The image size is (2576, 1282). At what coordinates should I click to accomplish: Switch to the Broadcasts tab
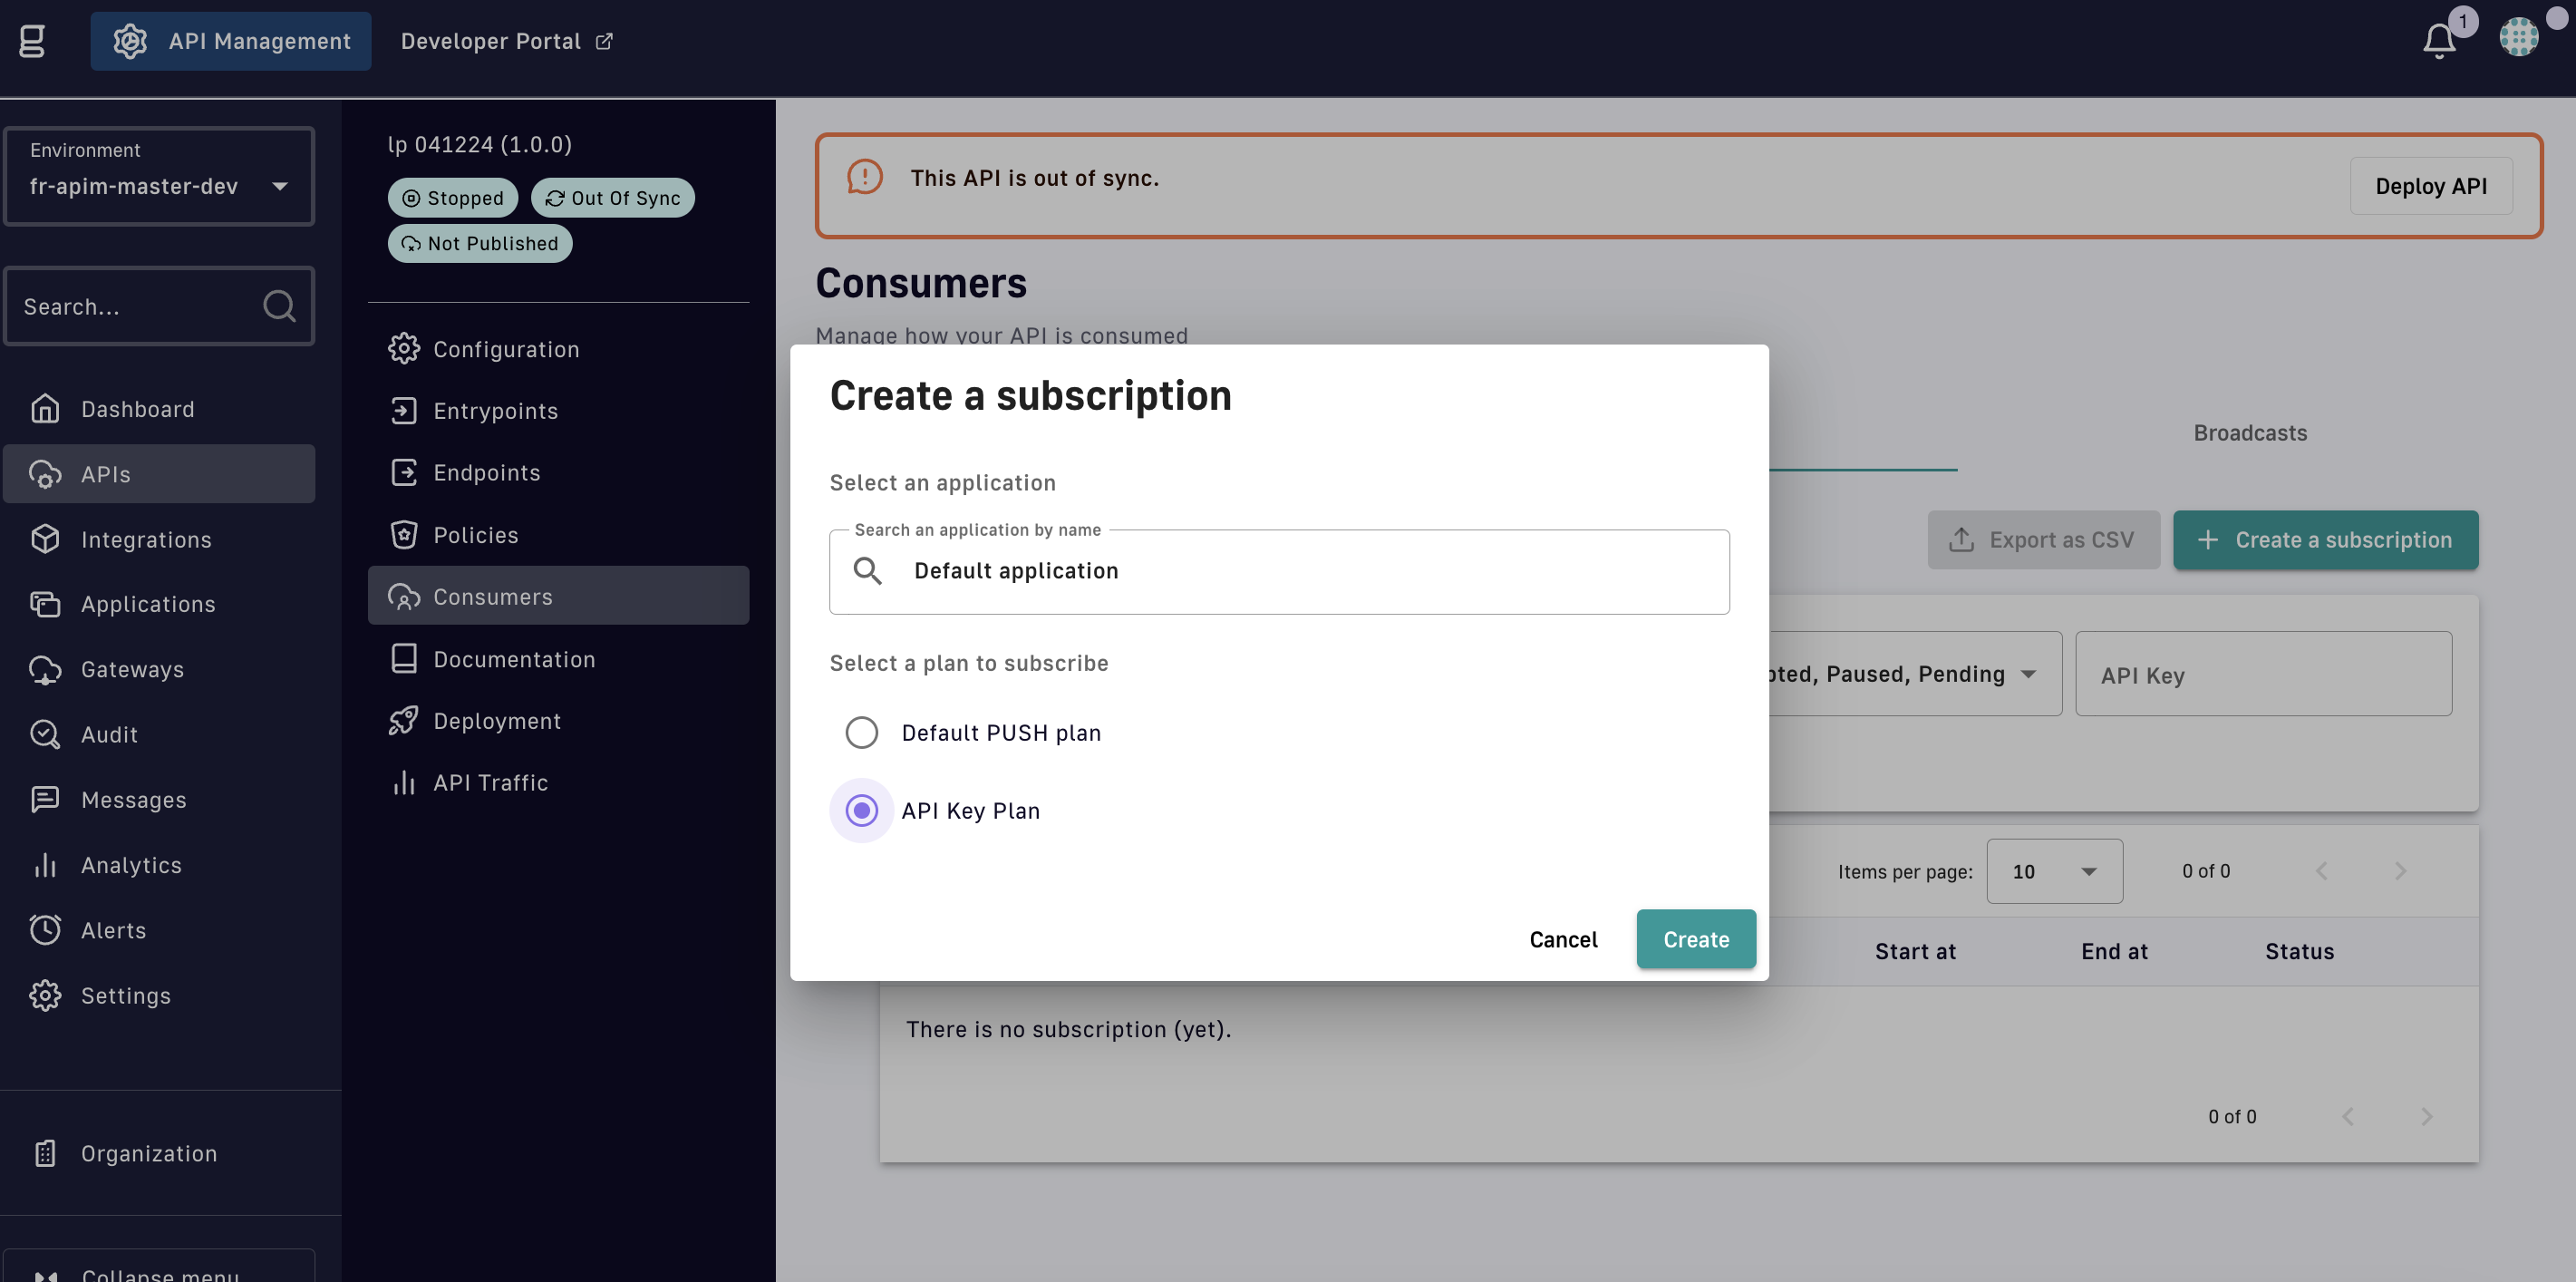pos(2250,433)
